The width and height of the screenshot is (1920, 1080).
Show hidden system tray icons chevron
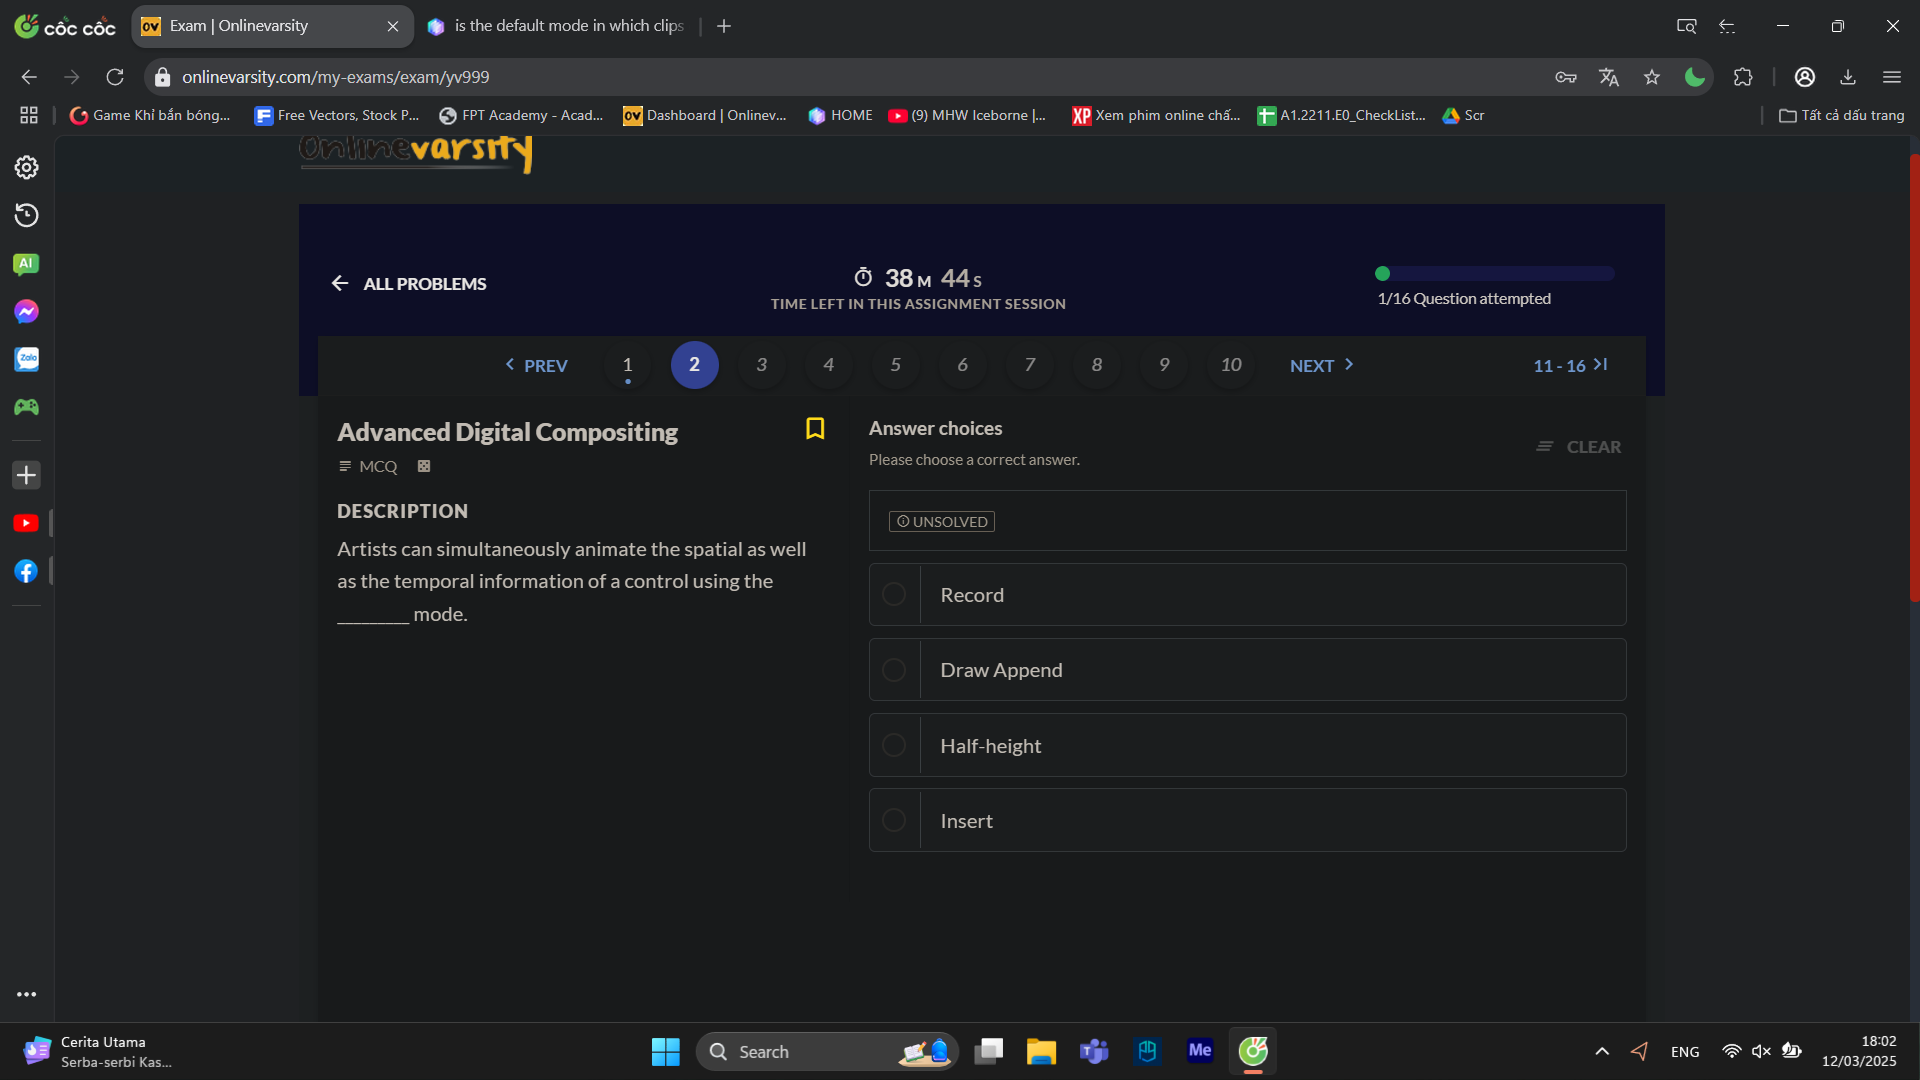(x=1602, y=1051)
